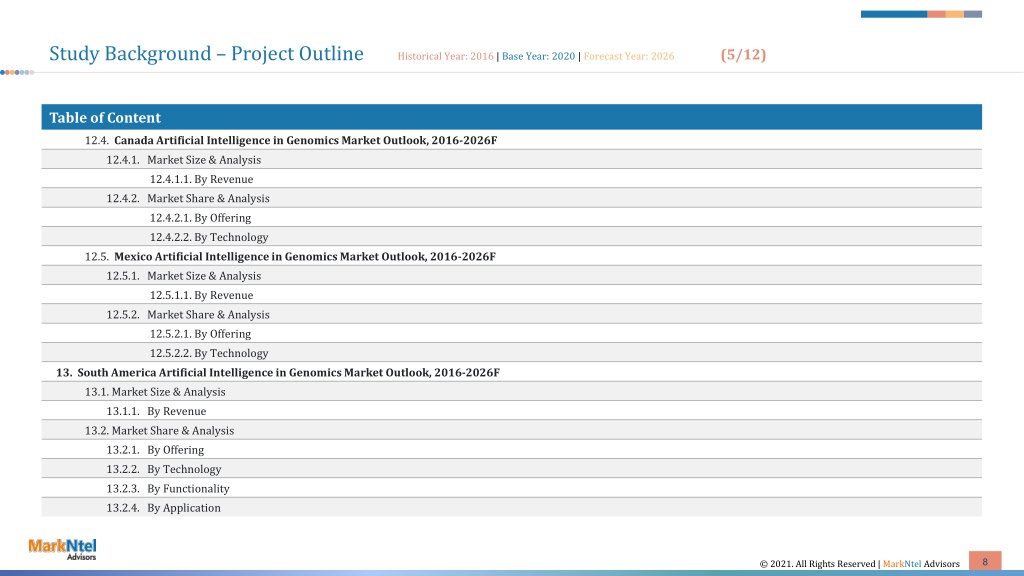Select row 12.5.2. Market Share & Analysis
The height and width of the screenshot is (576, 1024).
[x=511, y=314]
